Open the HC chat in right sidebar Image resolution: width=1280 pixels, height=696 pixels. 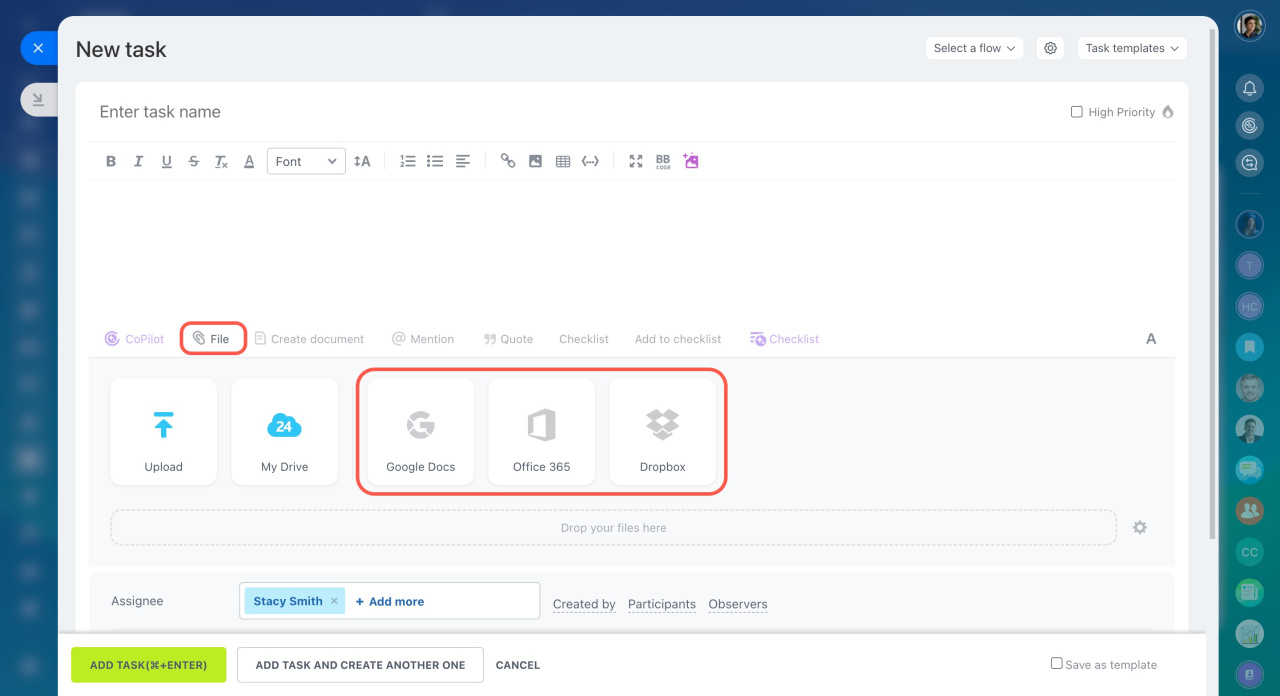1250,307
